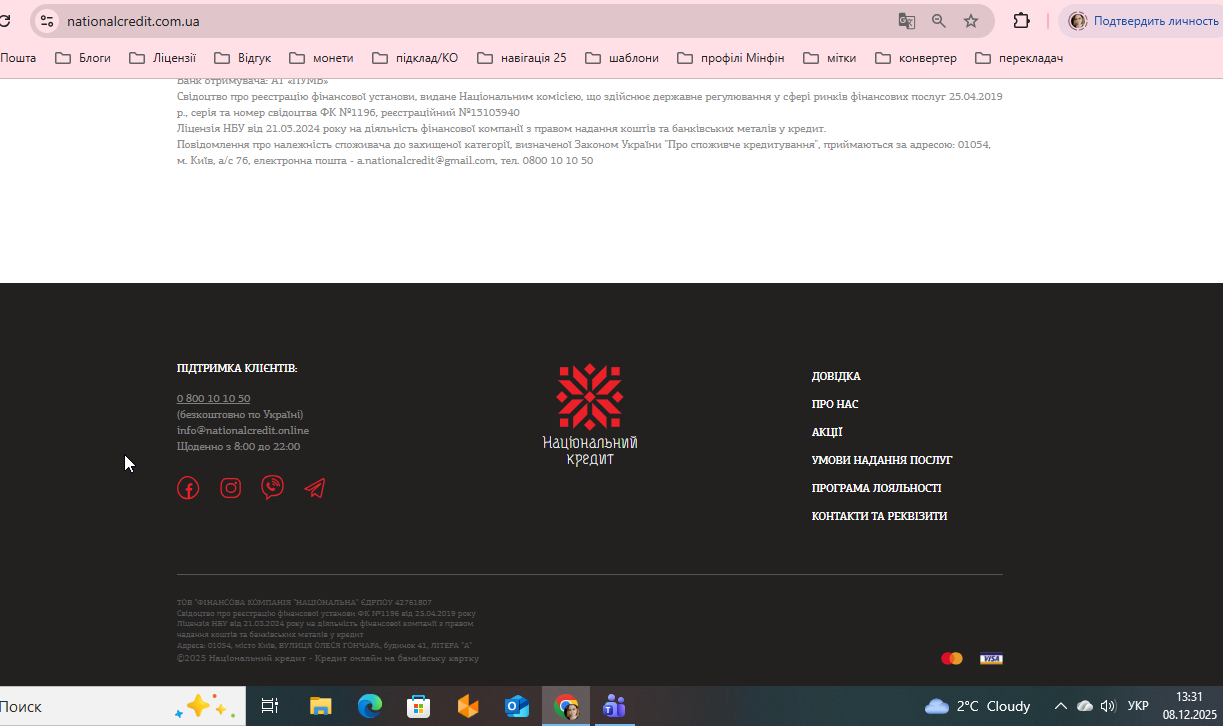This screenshot has height=726, width=1223.
Task: Open the мітки bookmarks folder
Action: (830, 58)
